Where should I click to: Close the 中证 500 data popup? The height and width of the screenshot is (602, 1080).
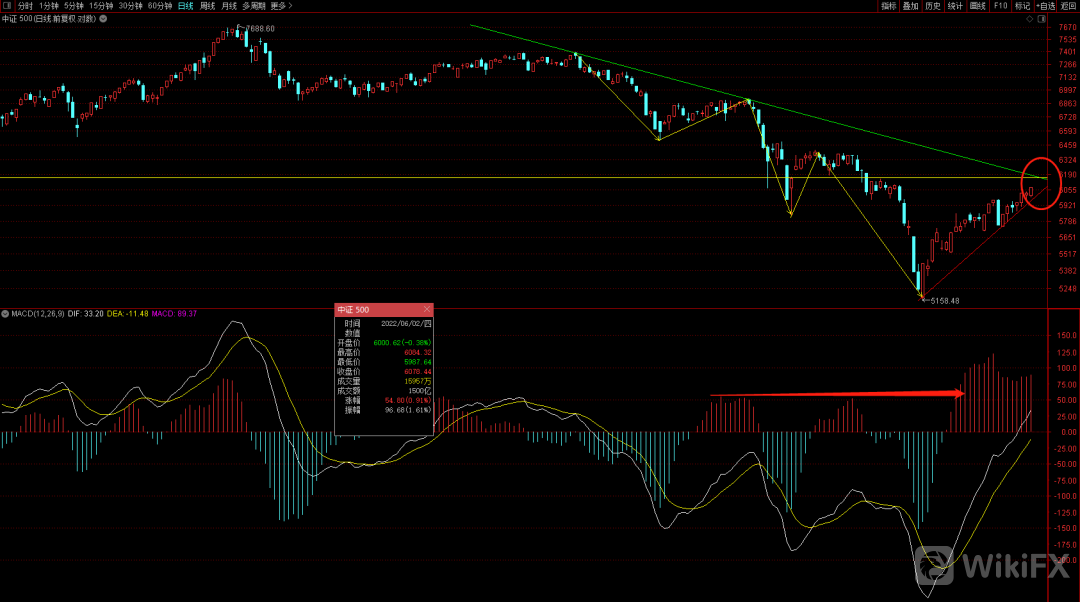(427, 310)
